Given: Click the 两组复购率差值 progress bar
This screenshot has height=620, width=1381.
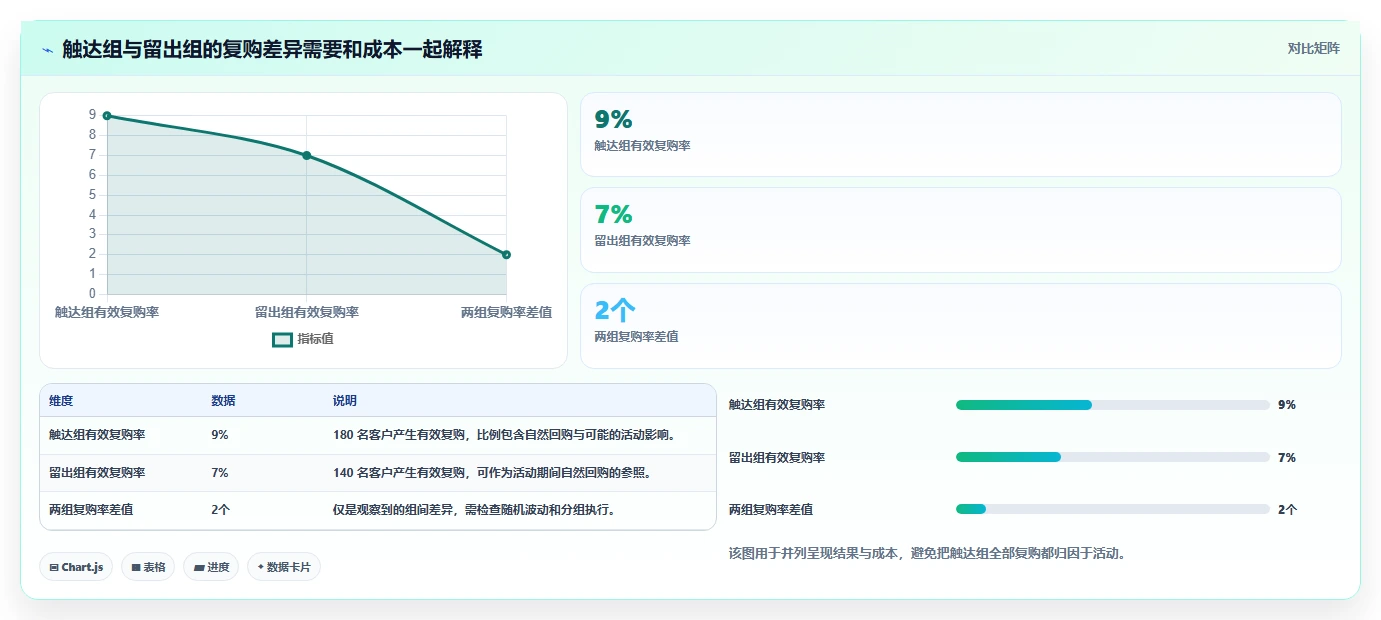Looking at the screenshot, I should click(1113, 509).
